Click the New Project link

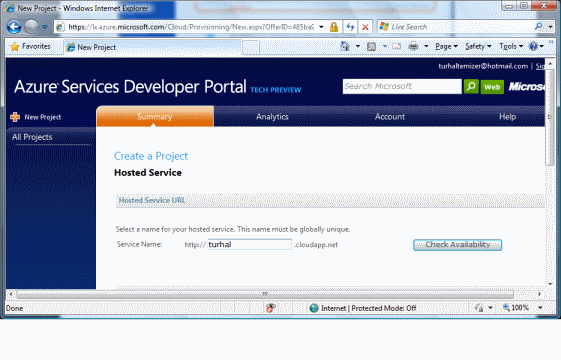(x=43, y=117)
